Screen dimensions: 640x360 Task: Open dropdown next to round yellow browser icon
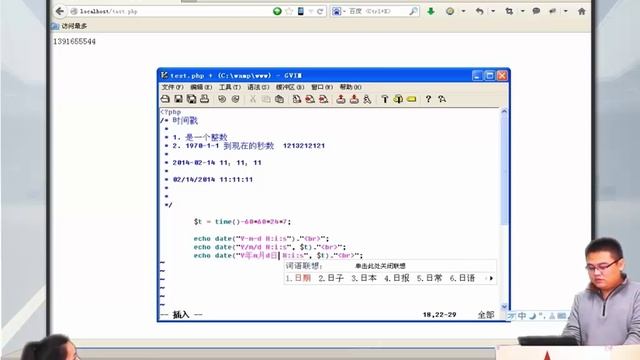coord(463,11)
